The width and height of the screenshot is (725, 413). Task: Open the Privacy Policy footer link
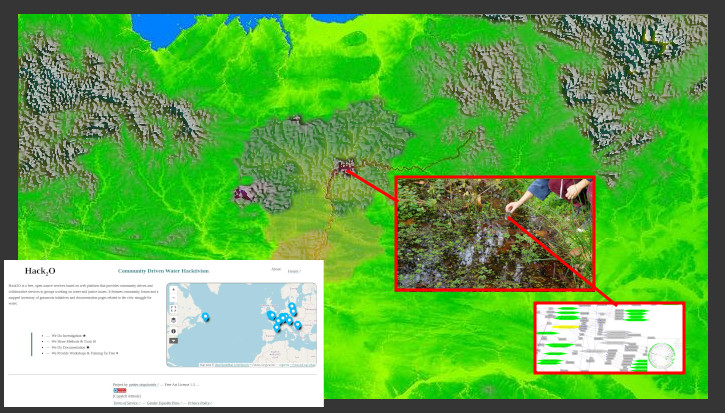199,403
